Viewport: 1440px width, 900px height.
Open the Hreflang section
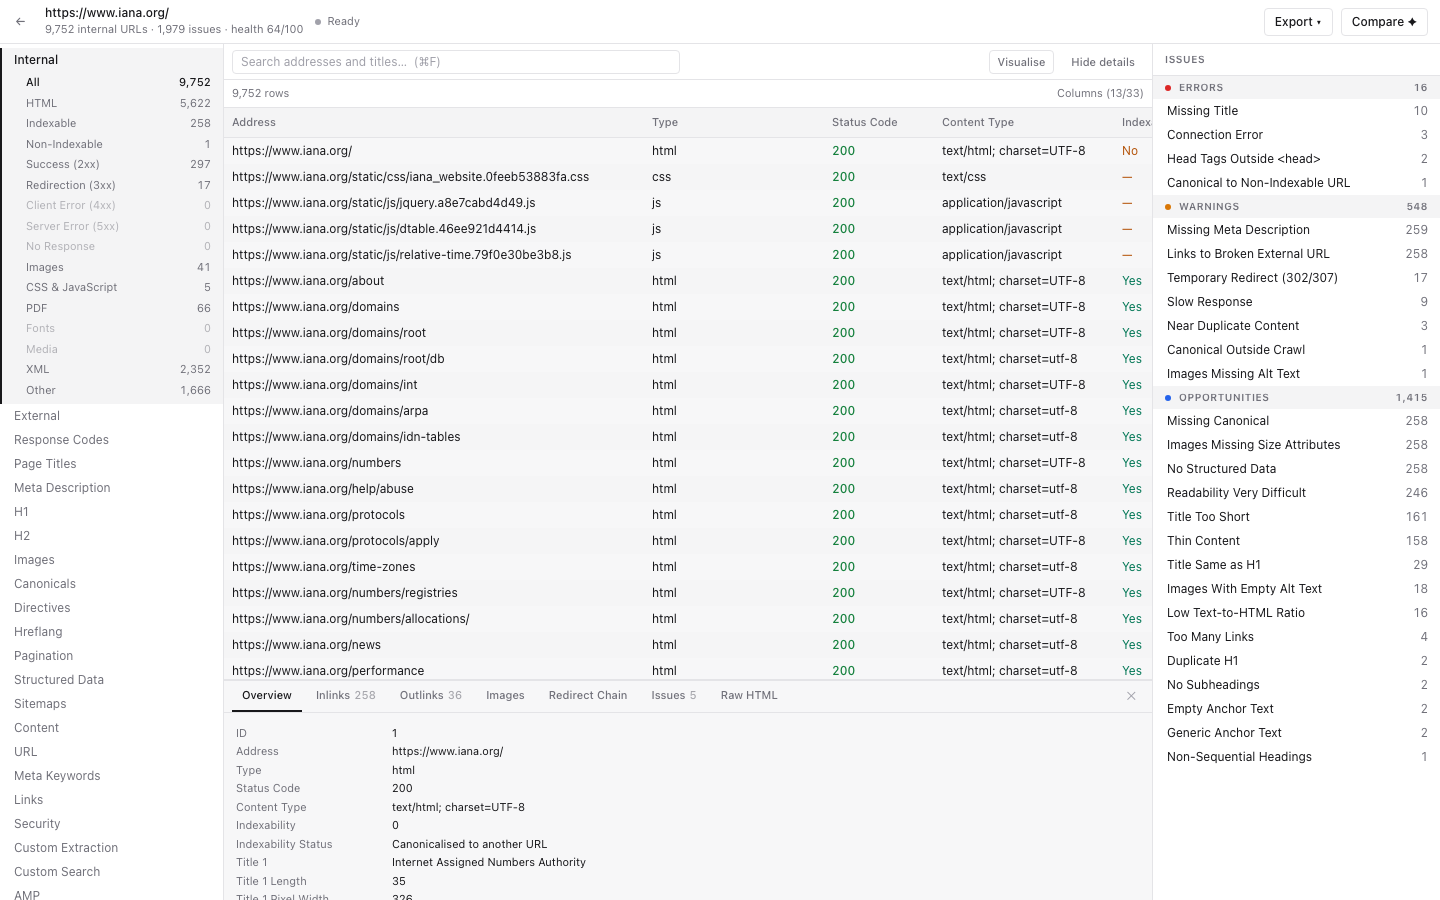point(112,632)
